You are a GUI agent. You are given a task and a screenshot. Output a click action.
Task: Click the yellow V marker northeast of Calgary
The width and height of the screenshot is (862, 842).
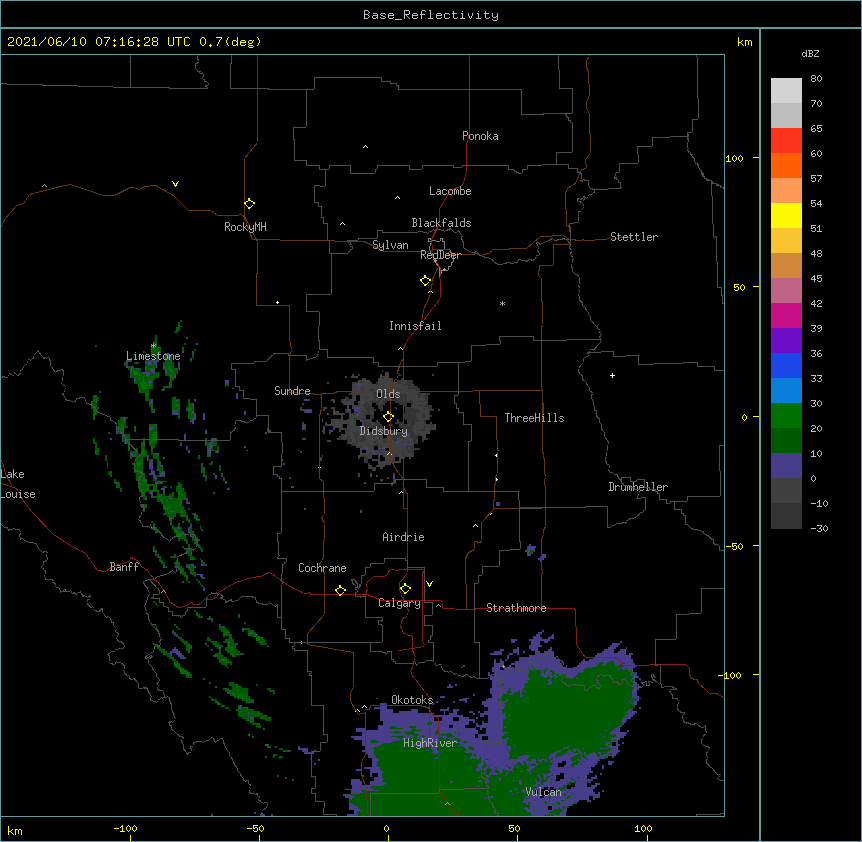pyautogui.click(x=429, y=584)
